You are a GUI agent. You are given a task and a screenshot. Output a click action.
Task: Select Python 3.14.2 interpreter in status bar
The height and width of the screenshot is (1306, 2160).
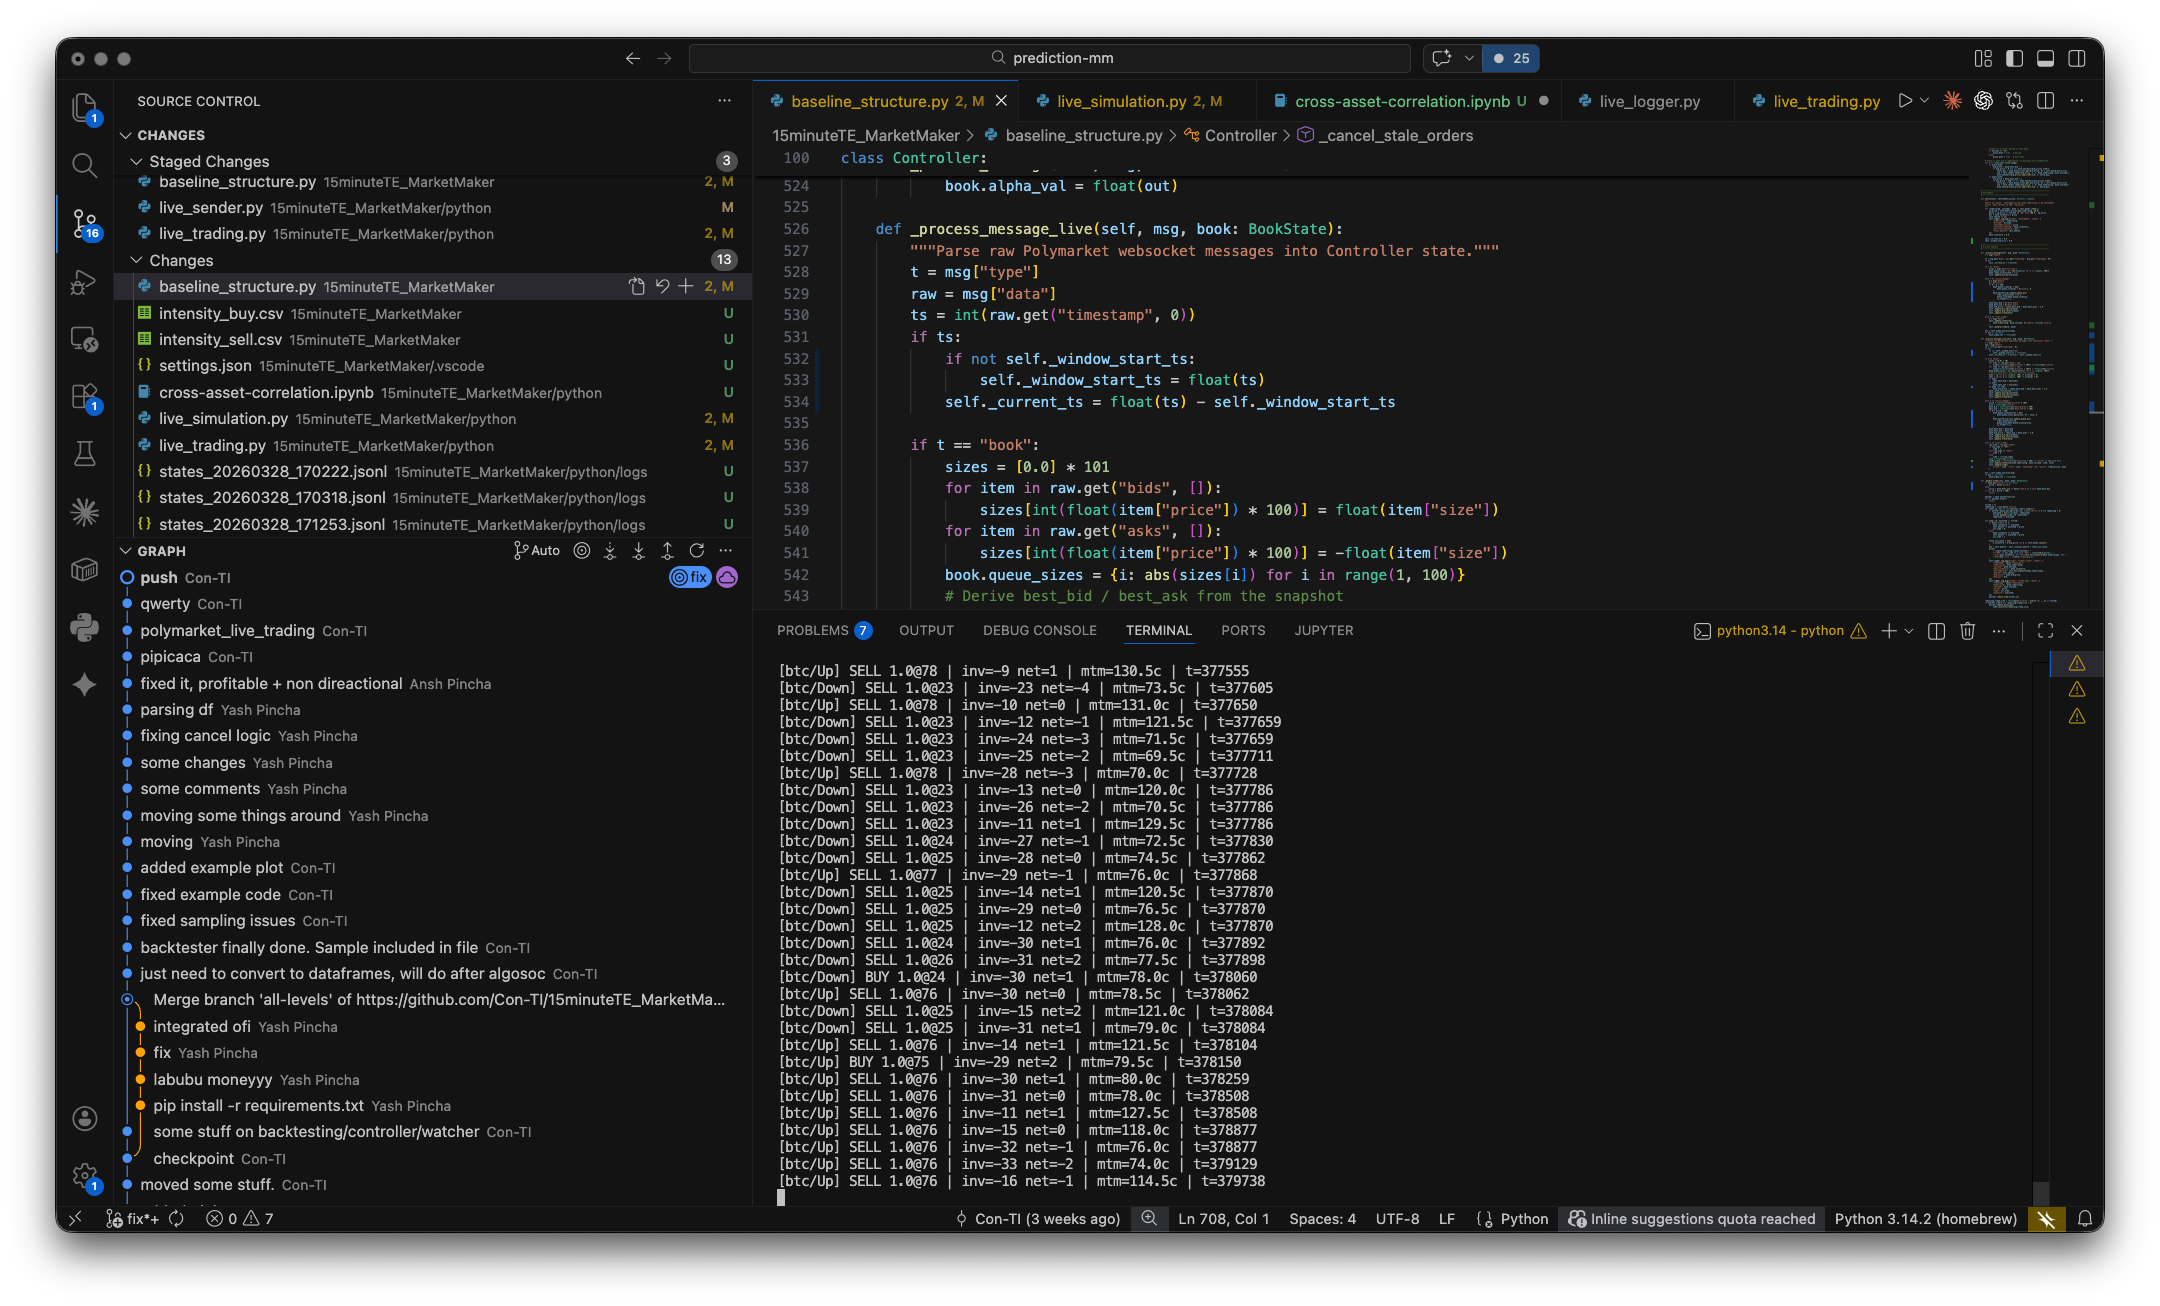point(1925,1219)
